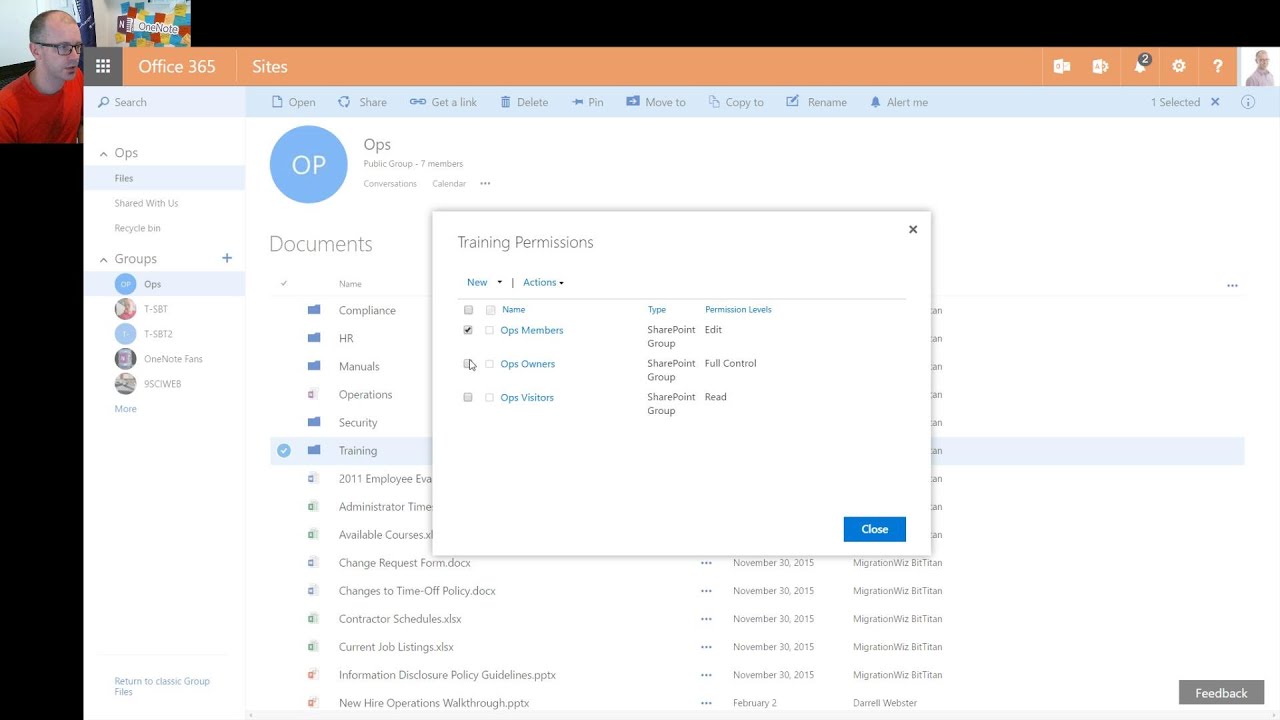The width and height of the screenshot is (1280, 720).
Task: Open Conversations link under Ops
Action: tap(390, 184)
